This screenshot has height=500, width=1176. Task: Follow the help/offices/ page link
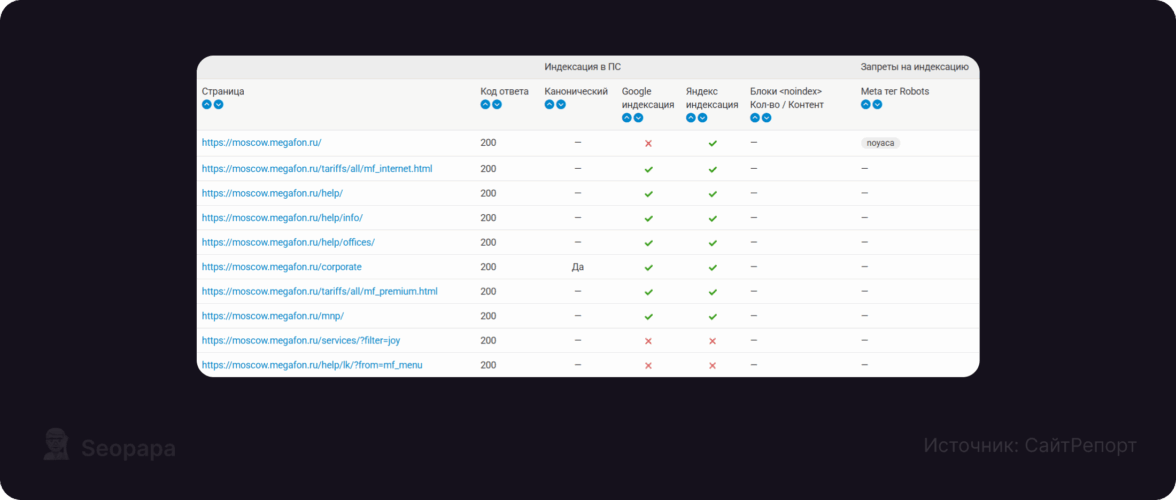click(x=288, y=242)
